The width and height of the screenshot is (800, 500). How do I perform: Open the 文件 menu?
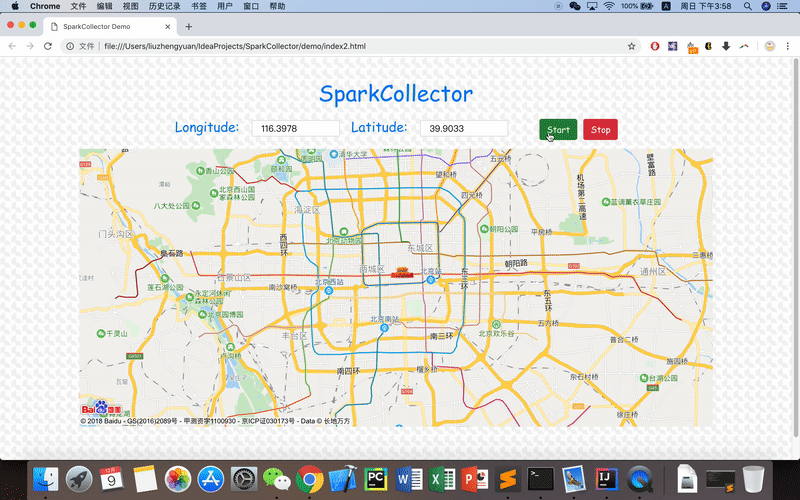click(78, 6)
